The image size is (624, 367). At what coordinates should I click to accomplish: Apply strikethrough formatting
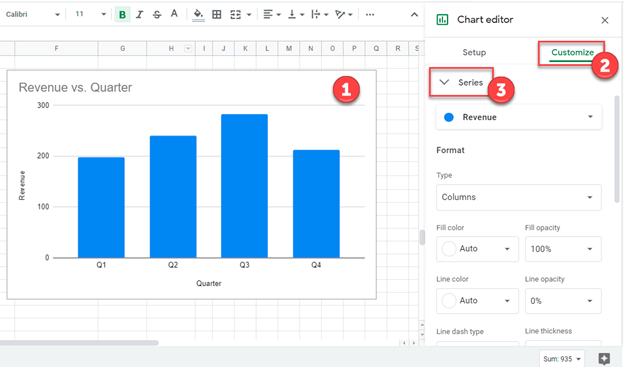pos(157,15)
